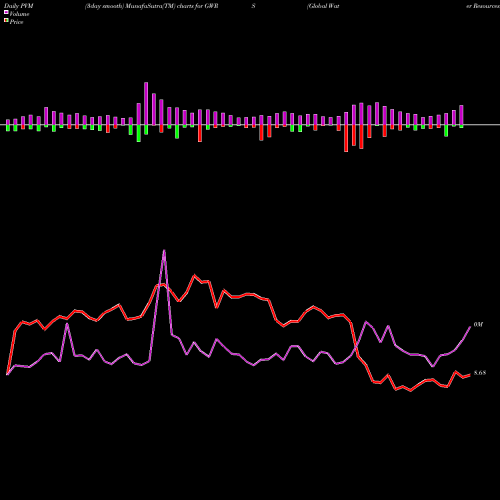
Task: Click the tallest purple volume bar
Action: pyautogui.click(x=146, y=104)
